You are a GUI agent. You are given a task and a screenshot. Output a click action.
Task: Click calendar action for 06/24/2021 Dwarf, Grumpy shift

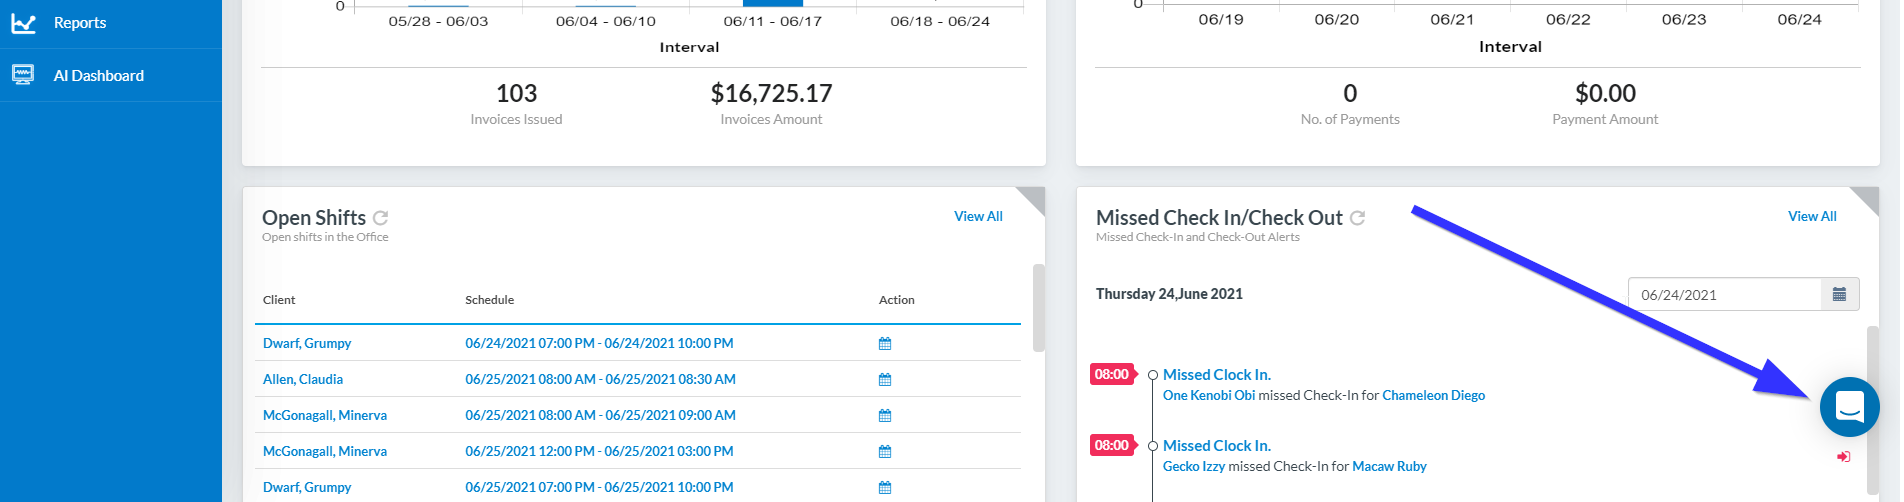(885, 344)
